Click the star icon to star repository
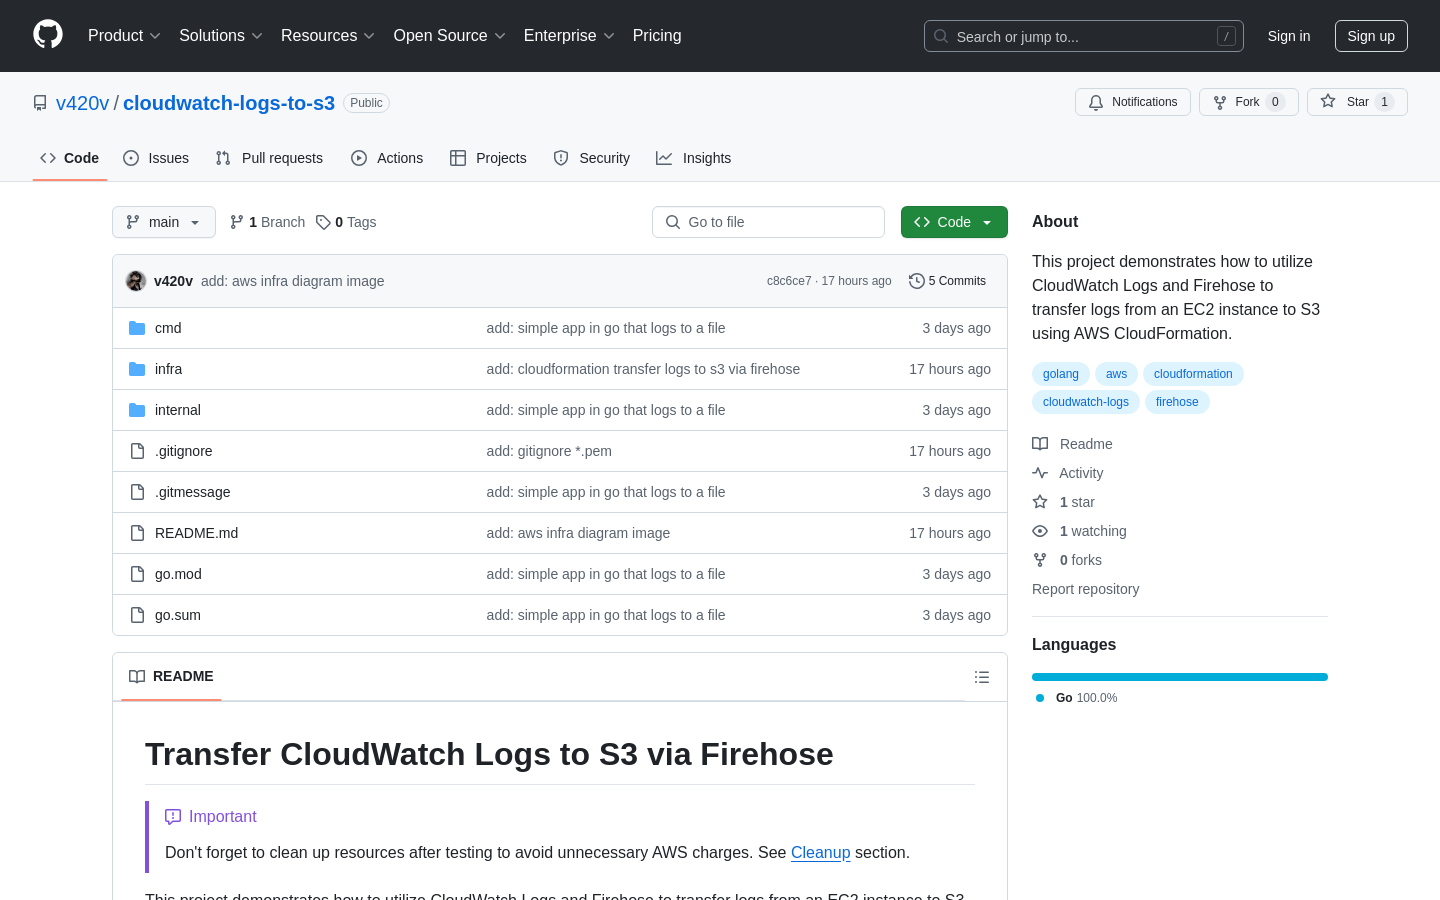The height and width of the screenshot is (900, 1440). (x=1328, y=101)
